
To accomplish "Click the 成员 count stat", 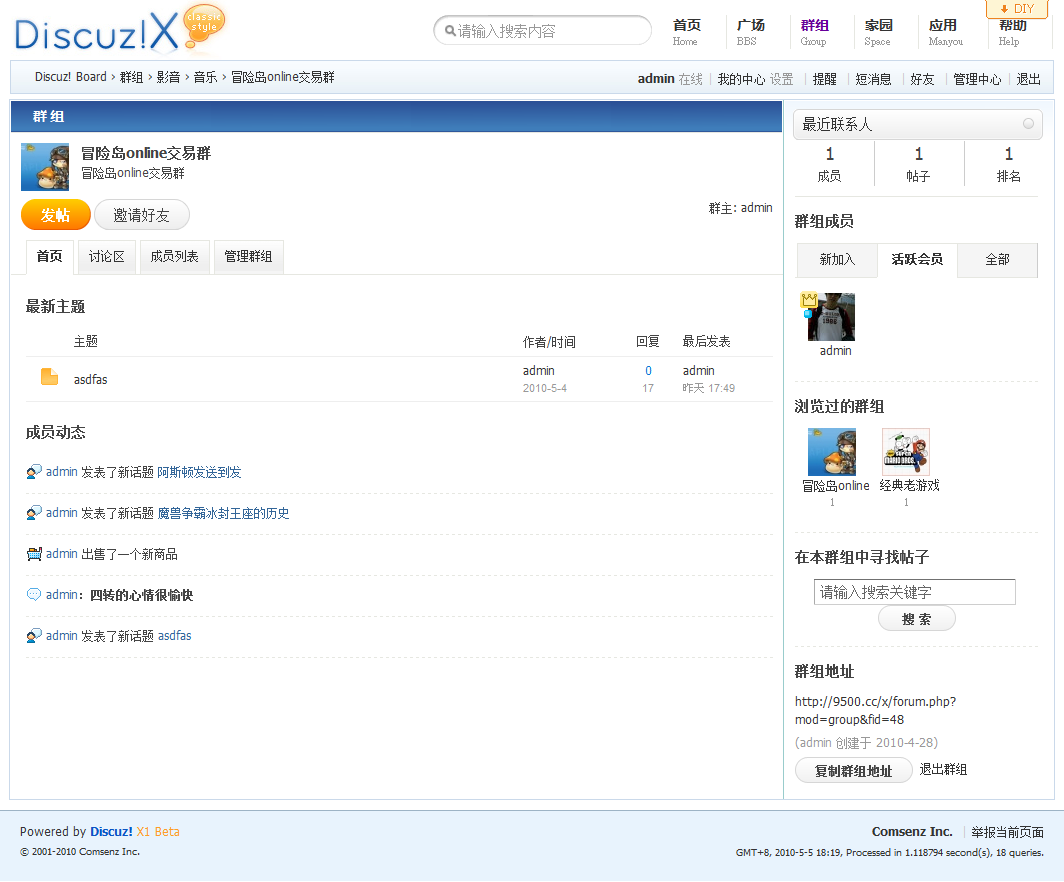I will [x=829, y=164].
